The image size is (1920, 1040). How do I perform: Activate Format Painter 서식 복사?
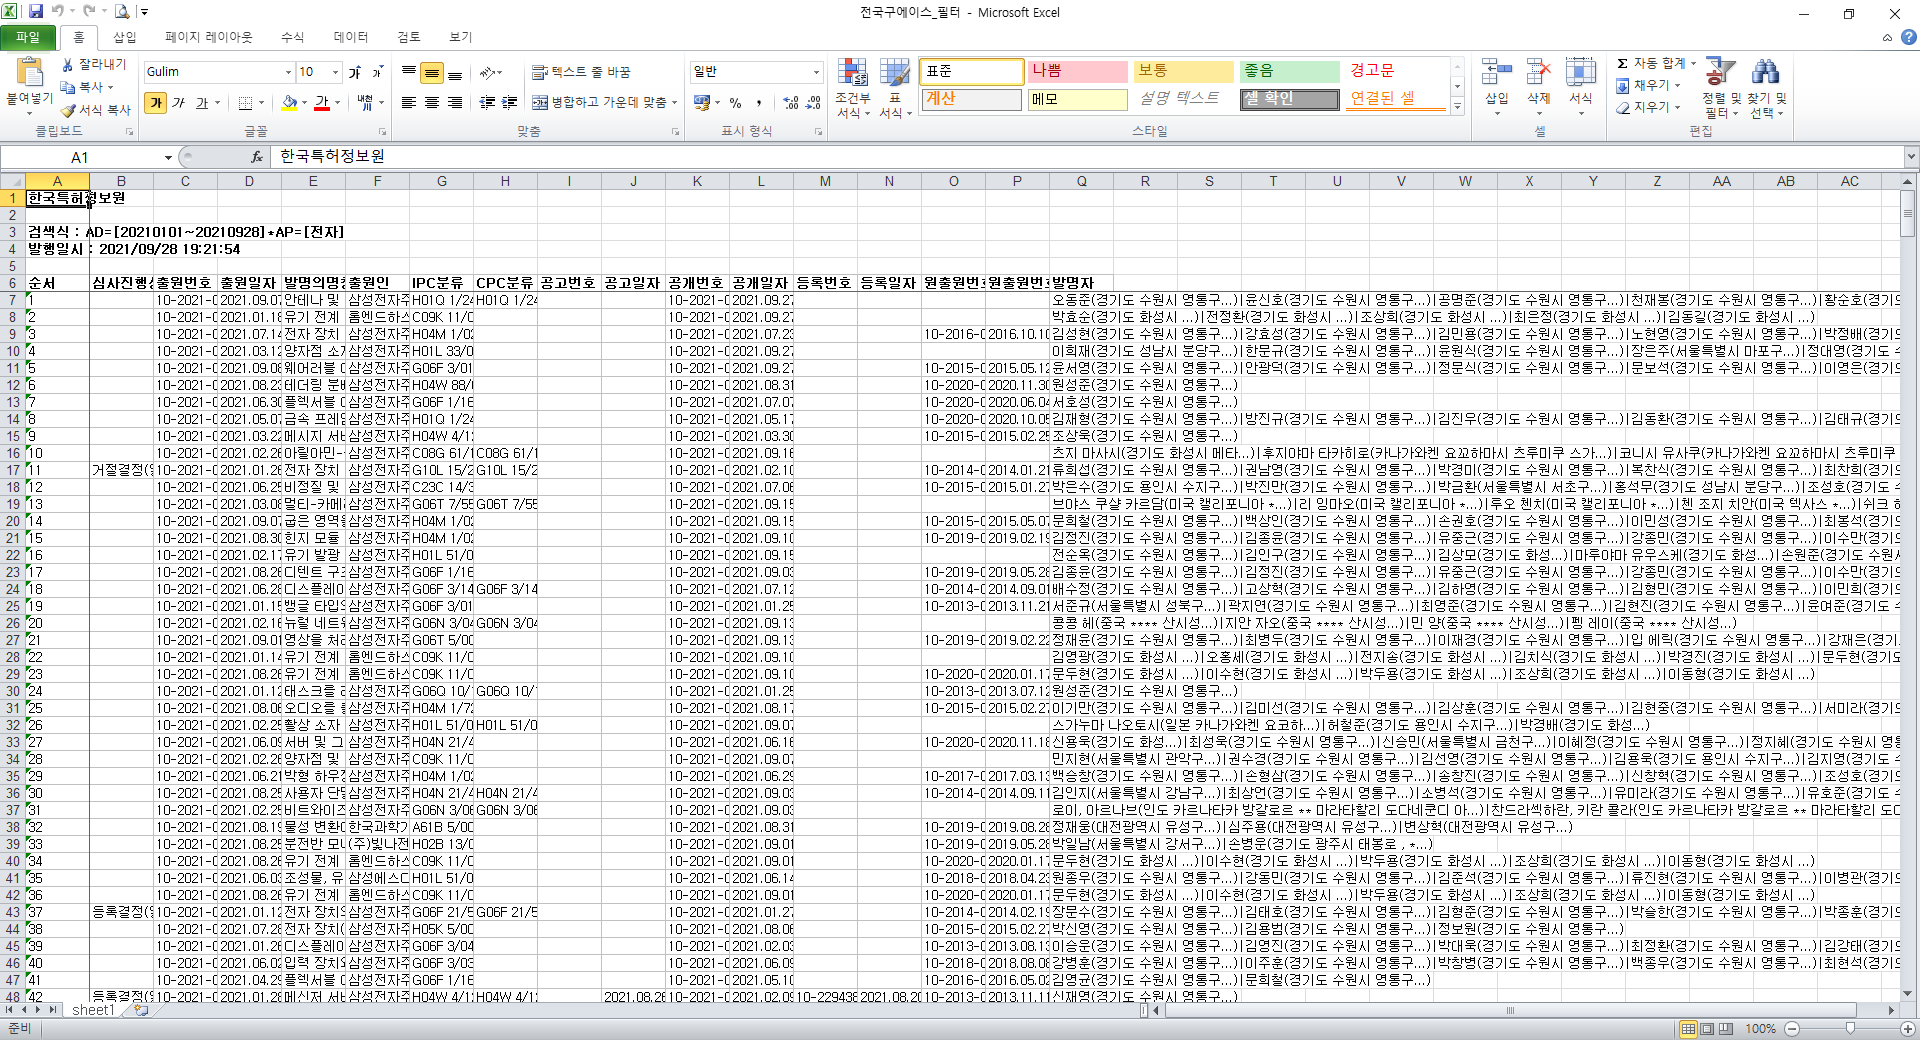tap(96, 110)
